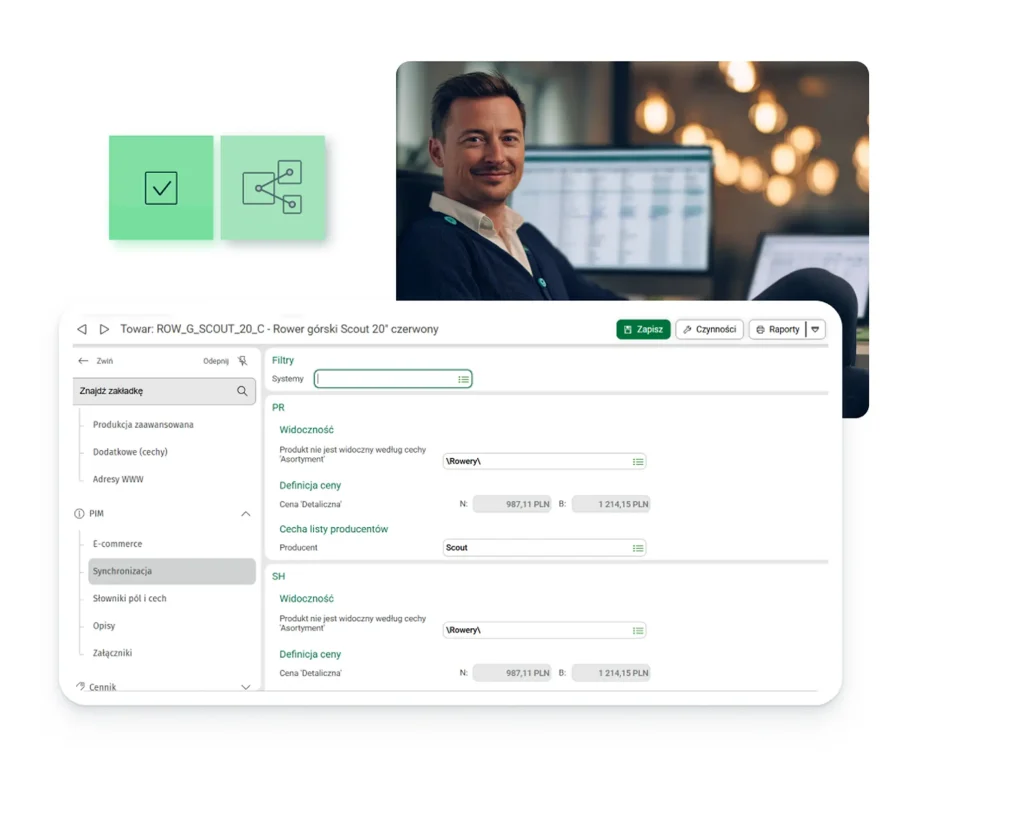Go to previous record arrow
Screen dimensions: 1024x837
tap(82, 329)
